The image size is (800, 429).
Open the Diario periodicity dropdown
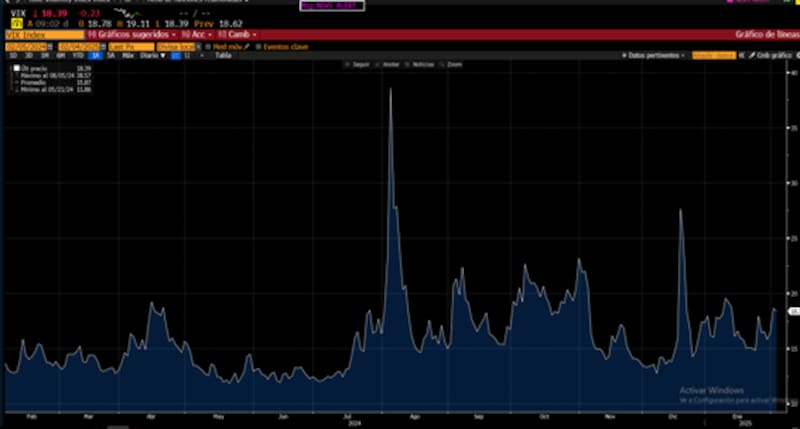pos(151,56)
